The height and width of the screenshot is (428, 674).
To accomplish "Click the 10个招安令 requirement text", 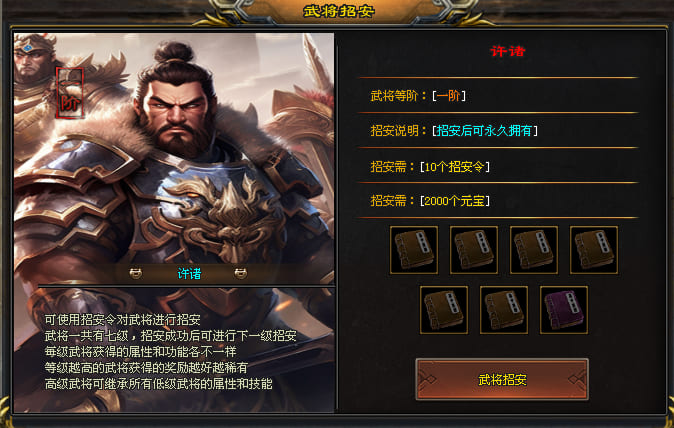I will (454, 166).
